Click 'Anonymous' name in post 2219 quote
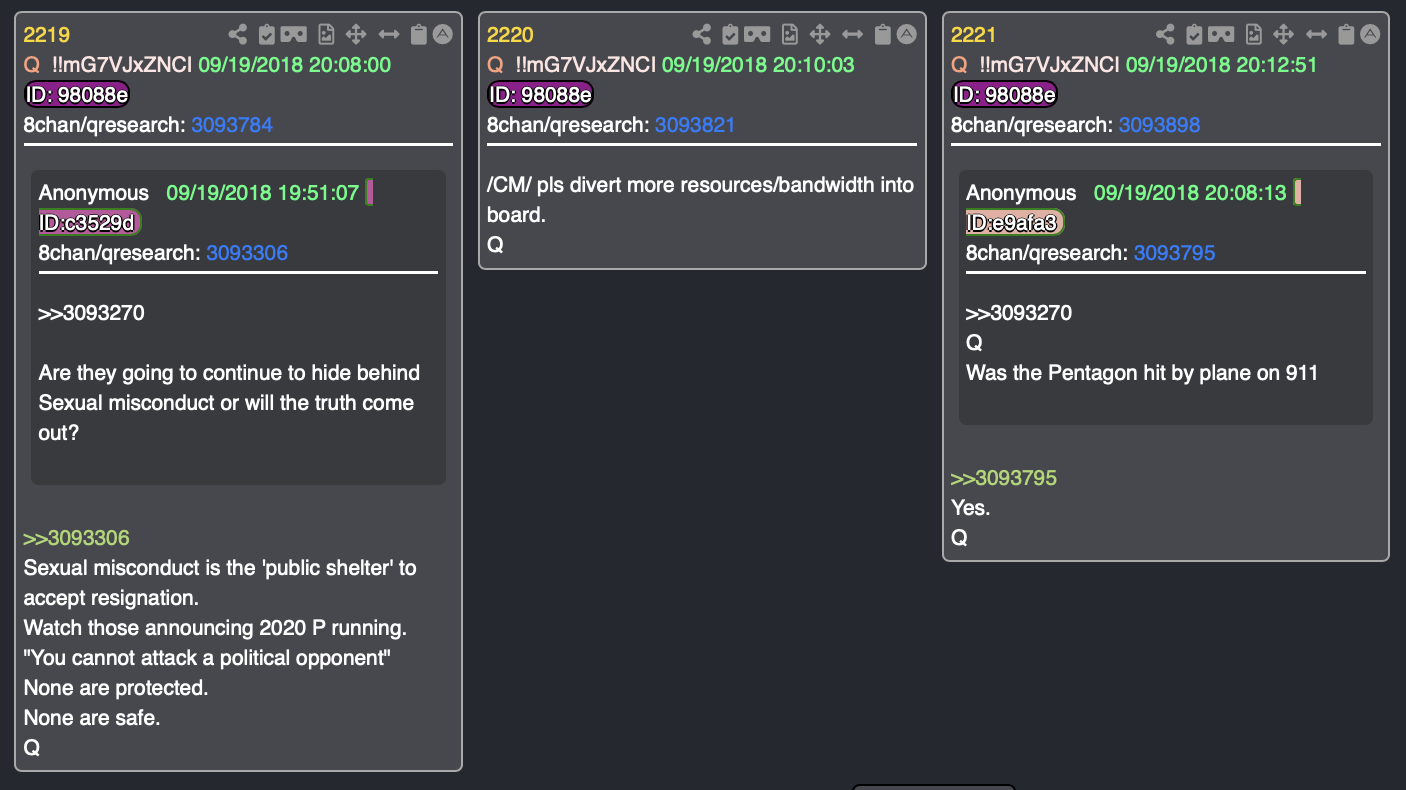 [x=93, y=193]
